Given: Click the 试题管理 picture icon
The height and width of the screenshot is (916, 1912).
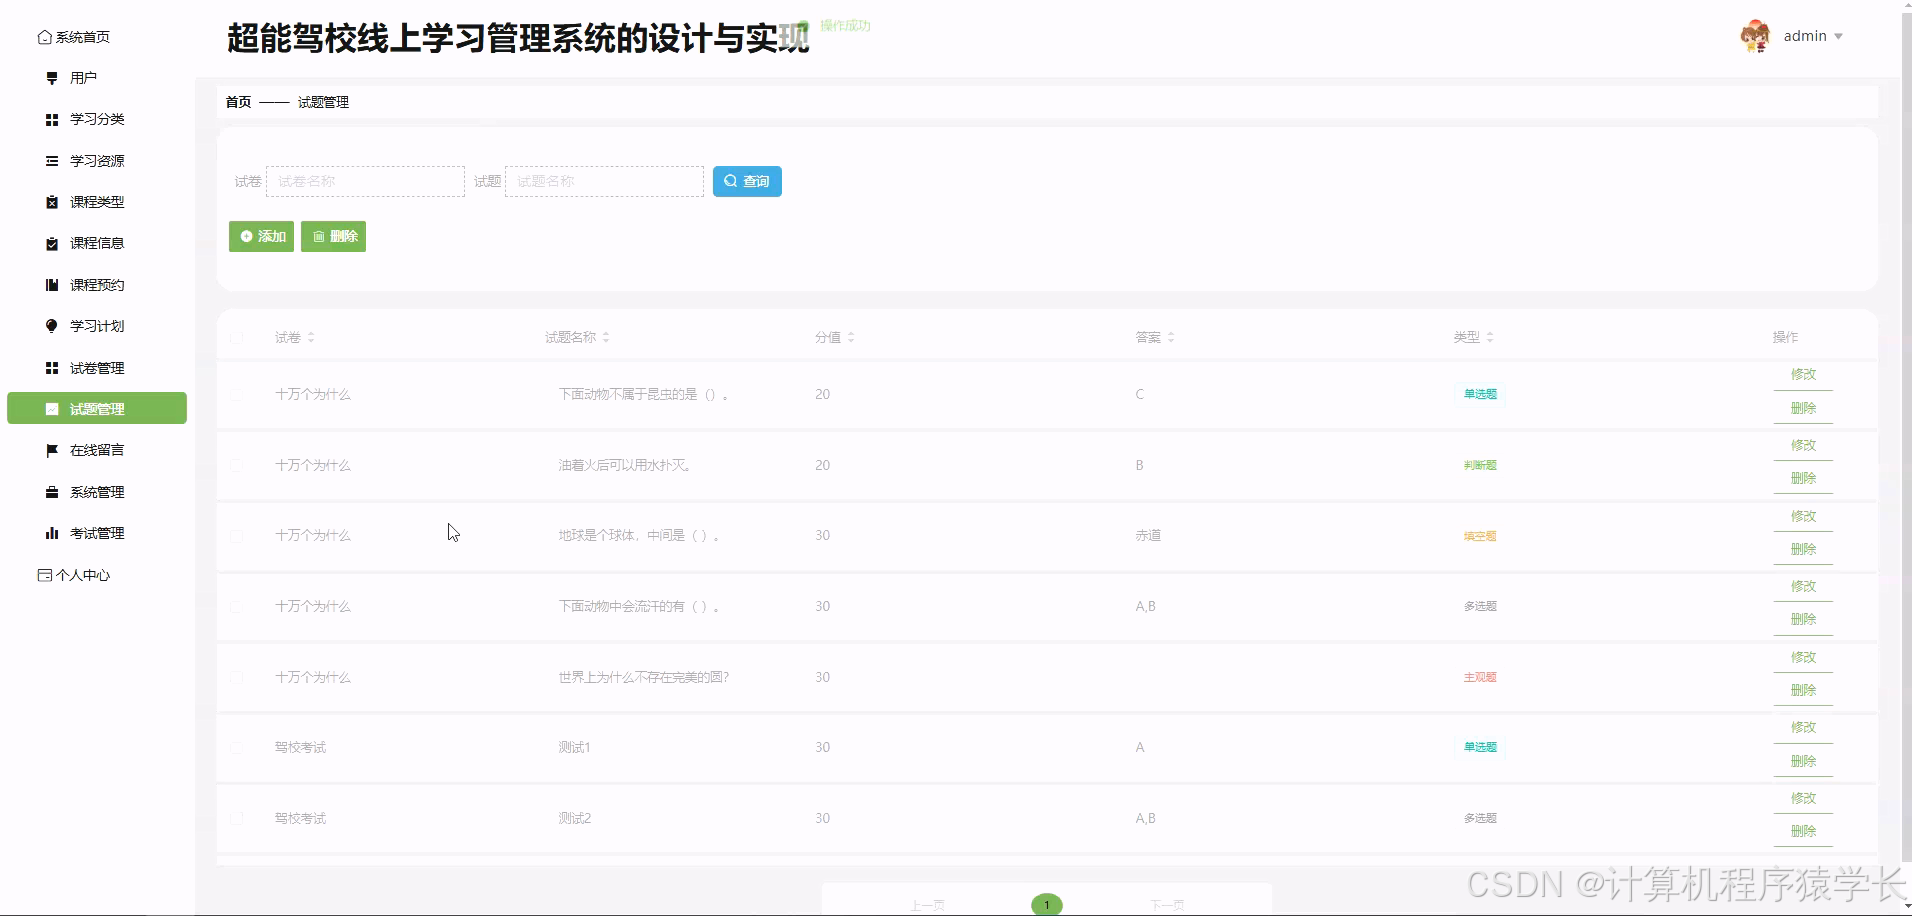Looking at the screenshot, I should [x=52, y=409].
